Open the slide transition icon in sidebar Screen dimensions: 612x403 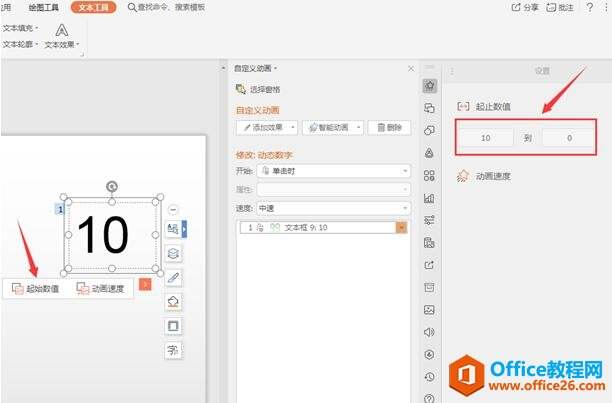(429, 108)
